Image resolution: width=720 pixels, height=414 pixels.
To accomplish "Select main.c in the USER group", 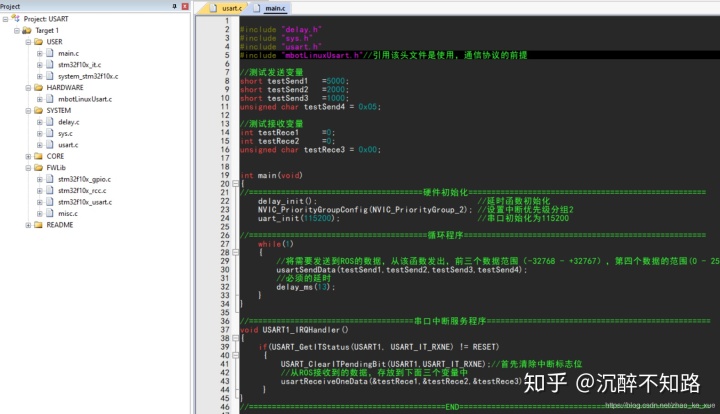I will [x=68, y=53].
